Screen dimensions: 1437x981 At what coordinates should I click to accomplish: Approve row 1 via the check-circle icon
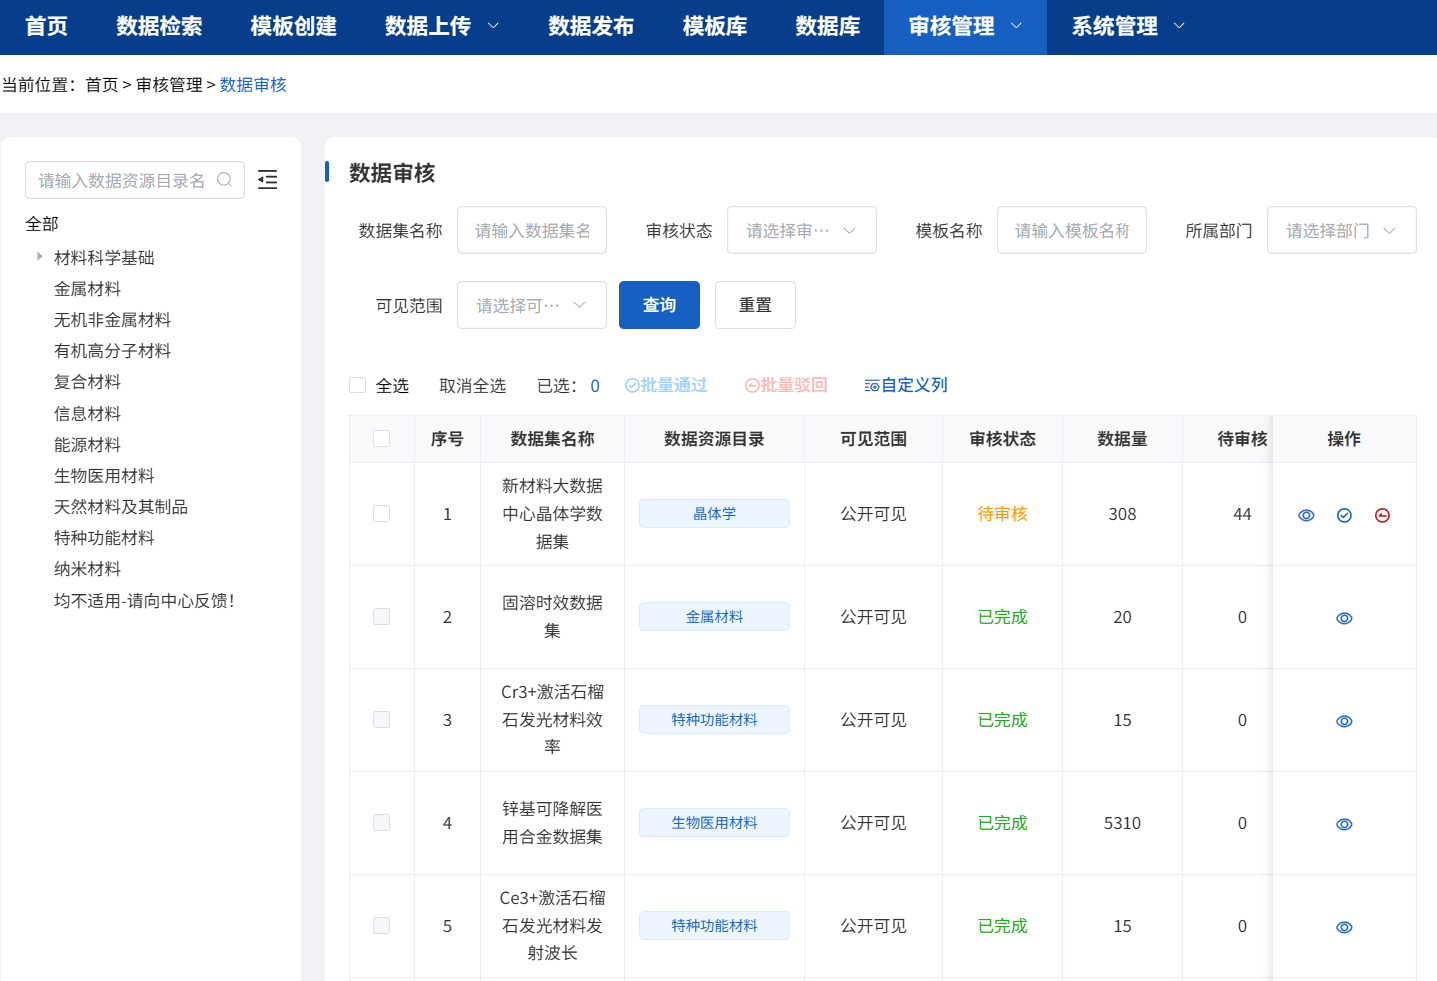click(x=1344, y=515)
